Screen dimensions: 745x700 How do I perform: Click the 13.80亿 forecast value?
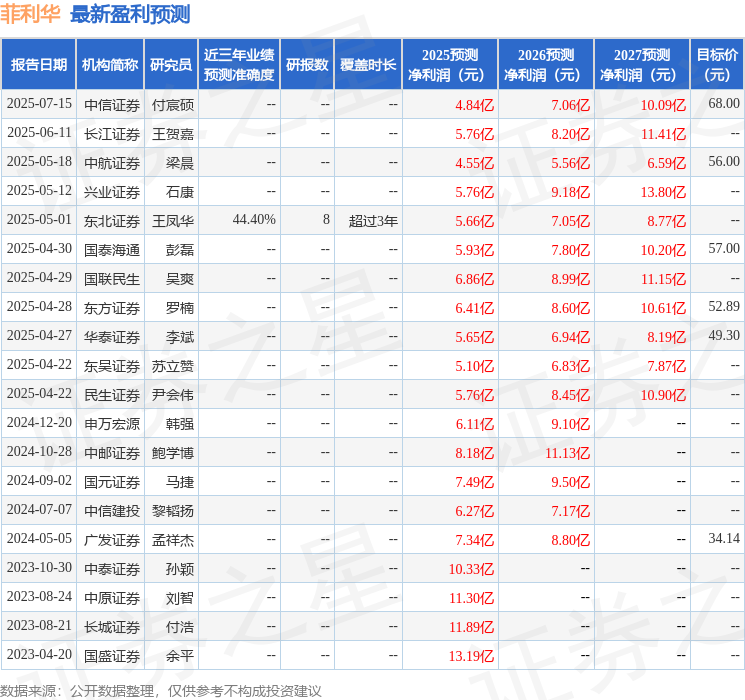[663, 192]
